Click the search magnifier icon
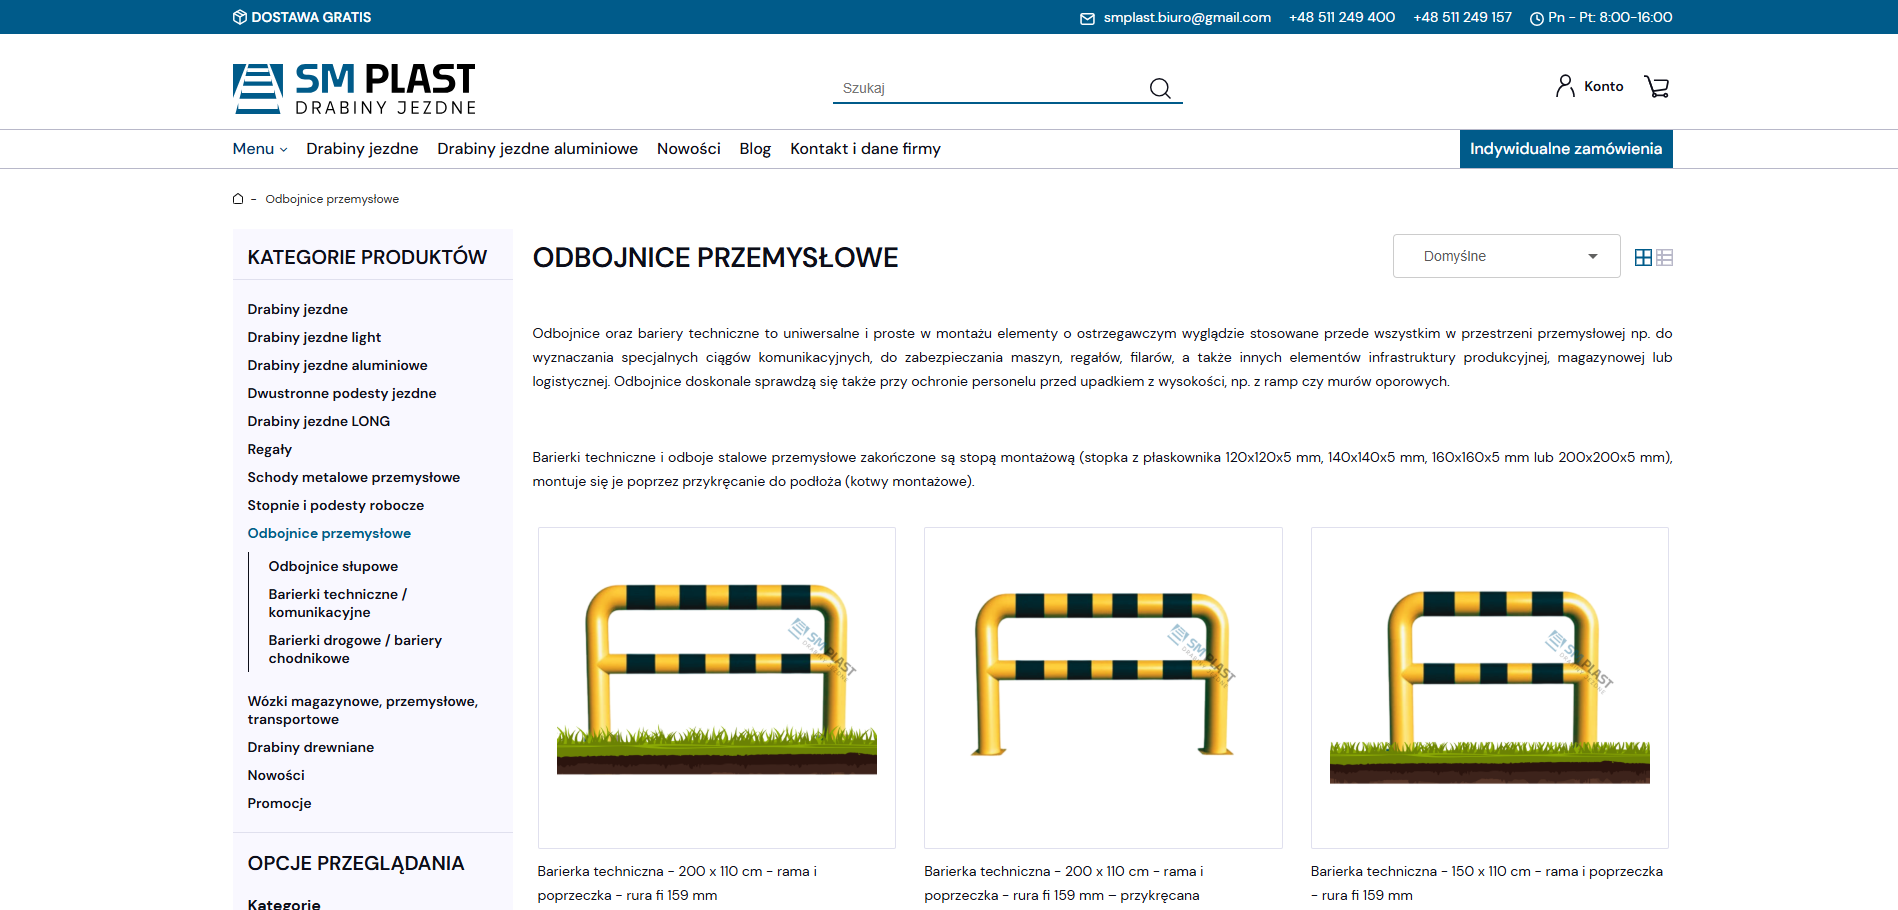 pos(1159,88)
